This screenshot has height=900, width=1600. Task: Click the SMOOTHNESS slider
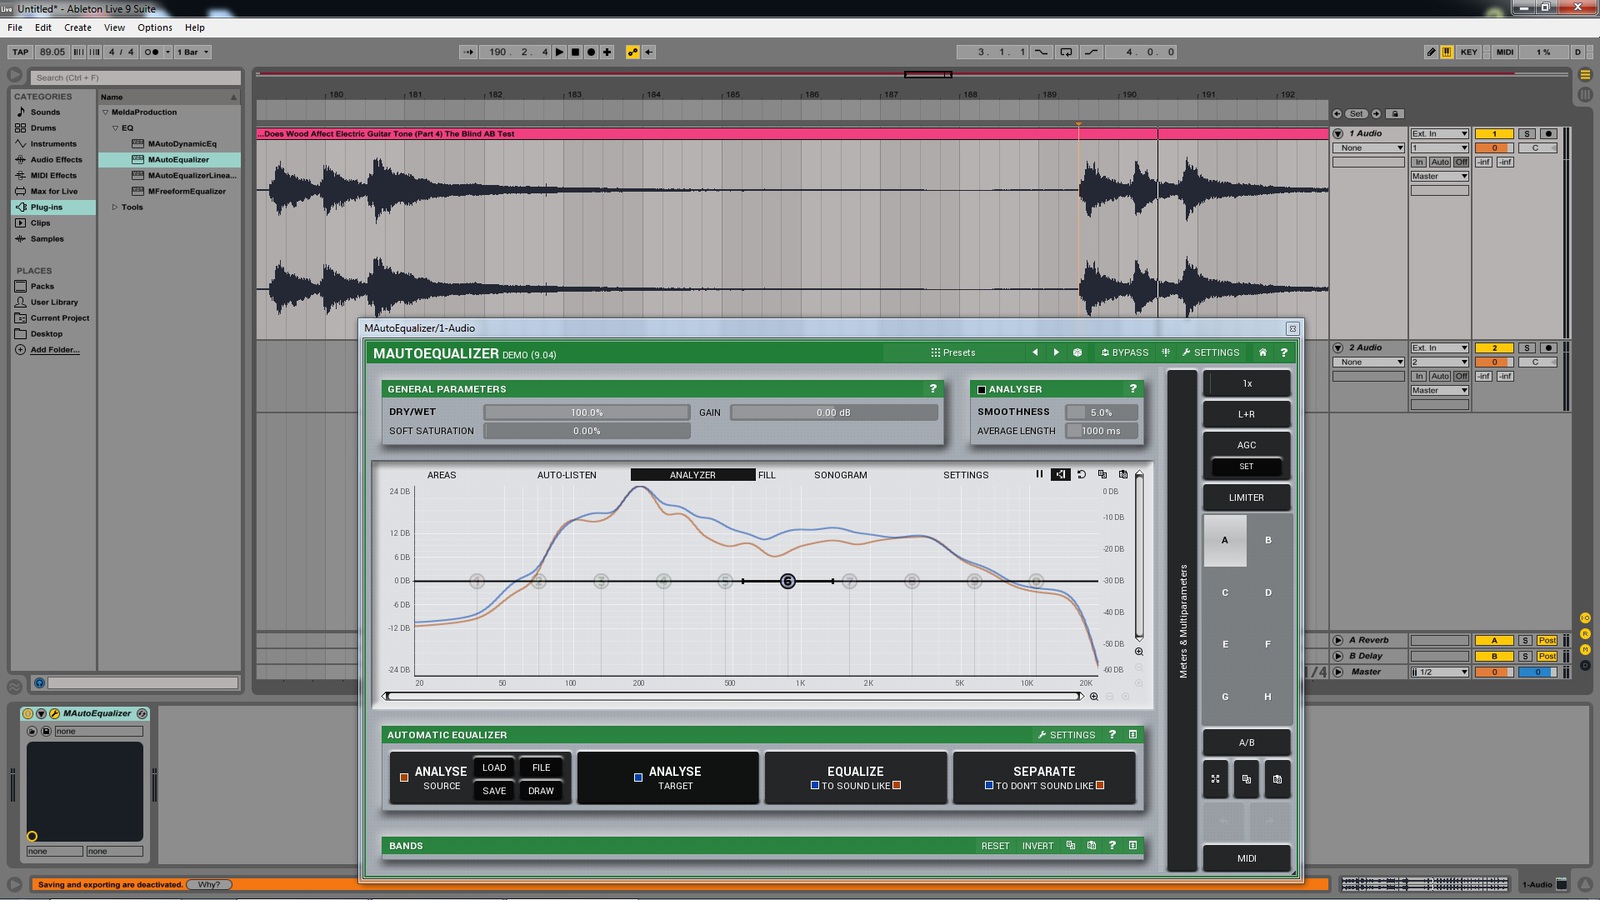(x=1101, y=412)
